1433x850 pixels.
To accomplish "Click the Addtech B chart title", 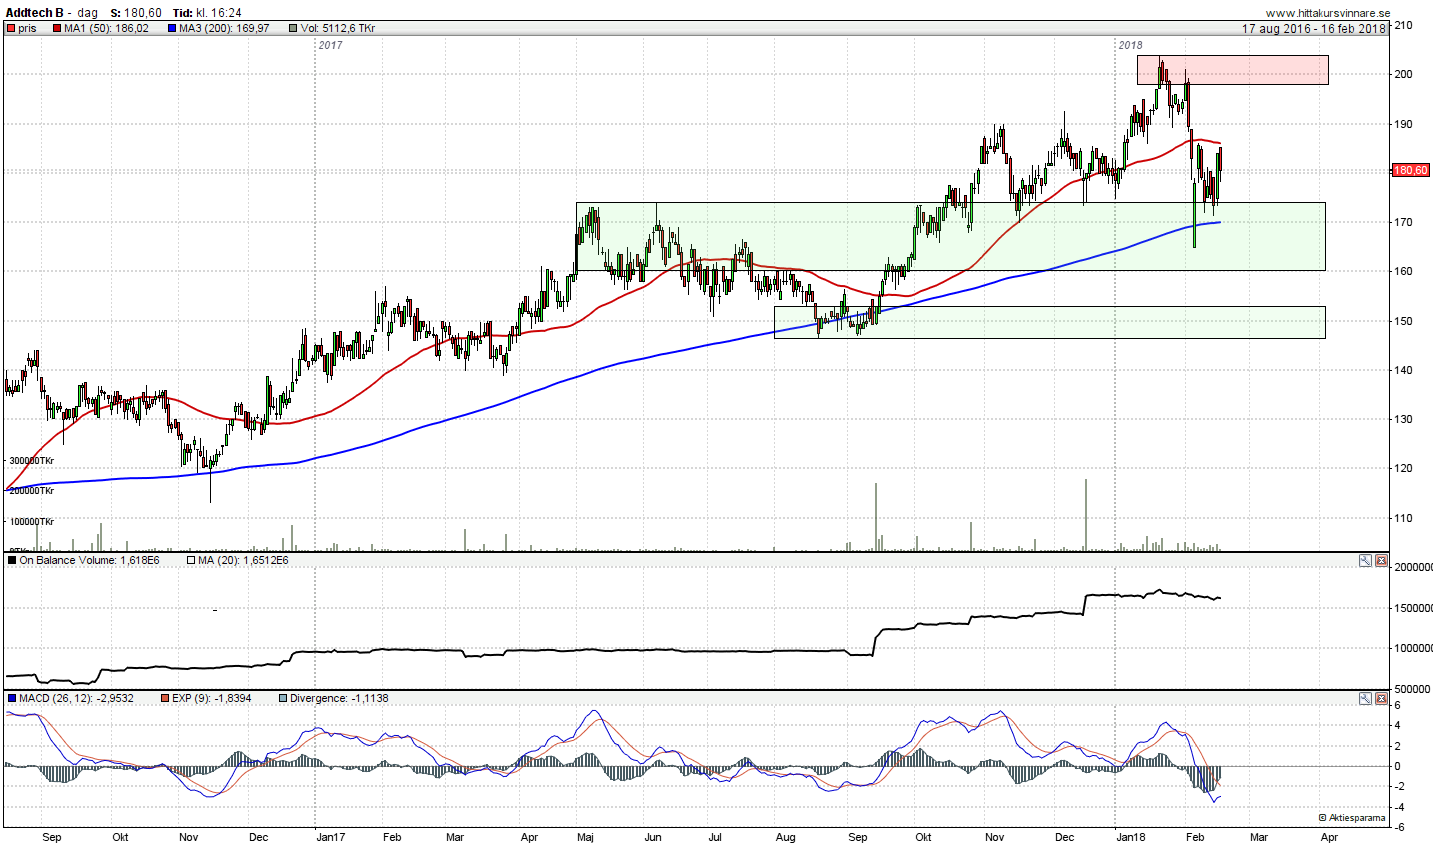I will click(x=35, y=13).
